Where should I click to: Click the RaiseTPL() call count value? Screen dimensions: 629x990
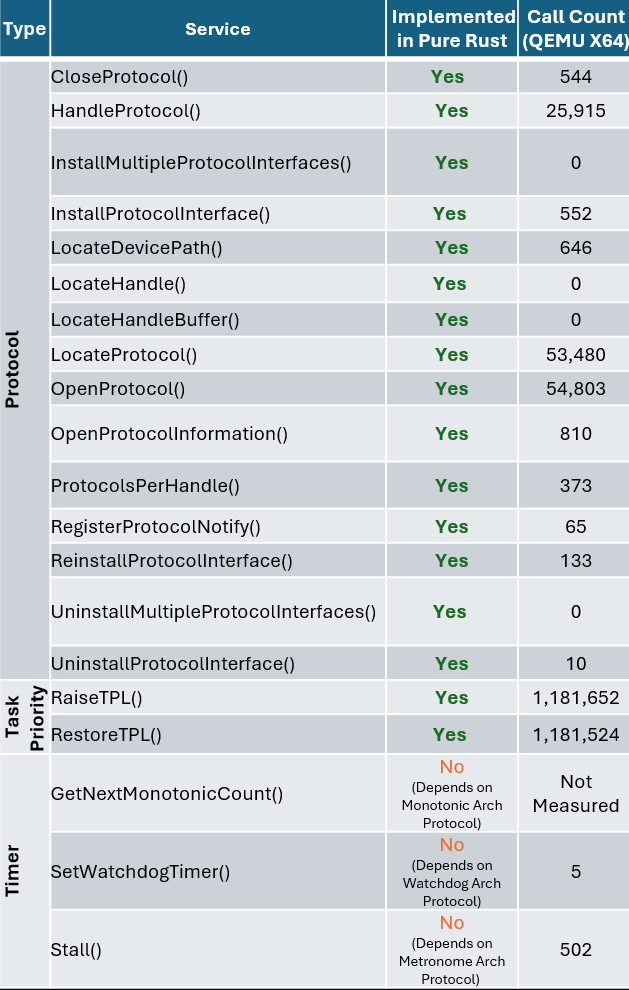tap(575, 698)
